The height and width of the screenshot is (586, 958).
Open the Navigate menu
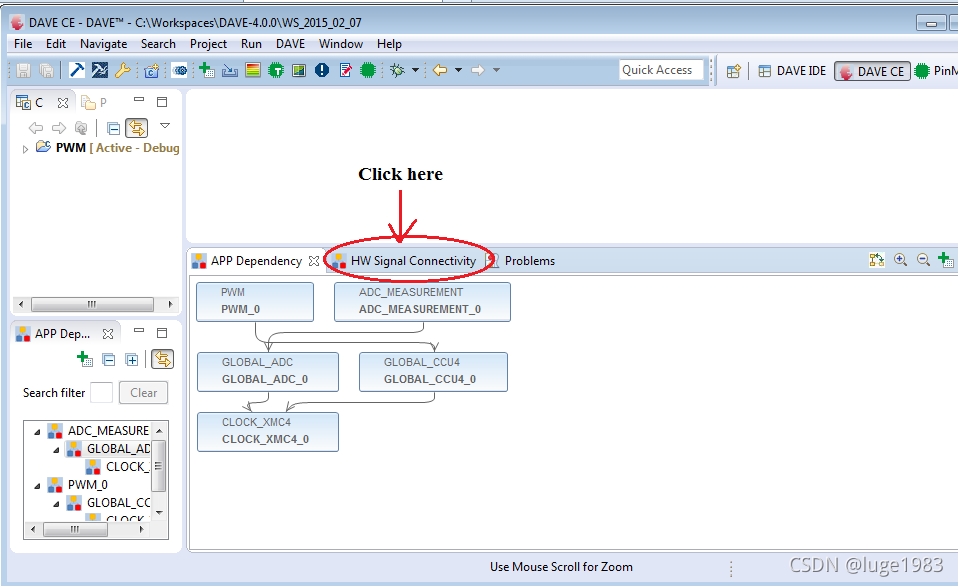(104, 44)
